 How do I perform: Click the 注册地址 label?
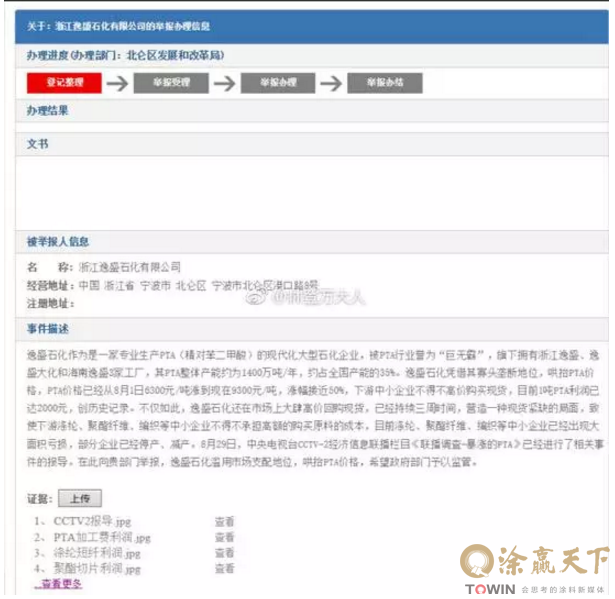[x=50, y=303]
